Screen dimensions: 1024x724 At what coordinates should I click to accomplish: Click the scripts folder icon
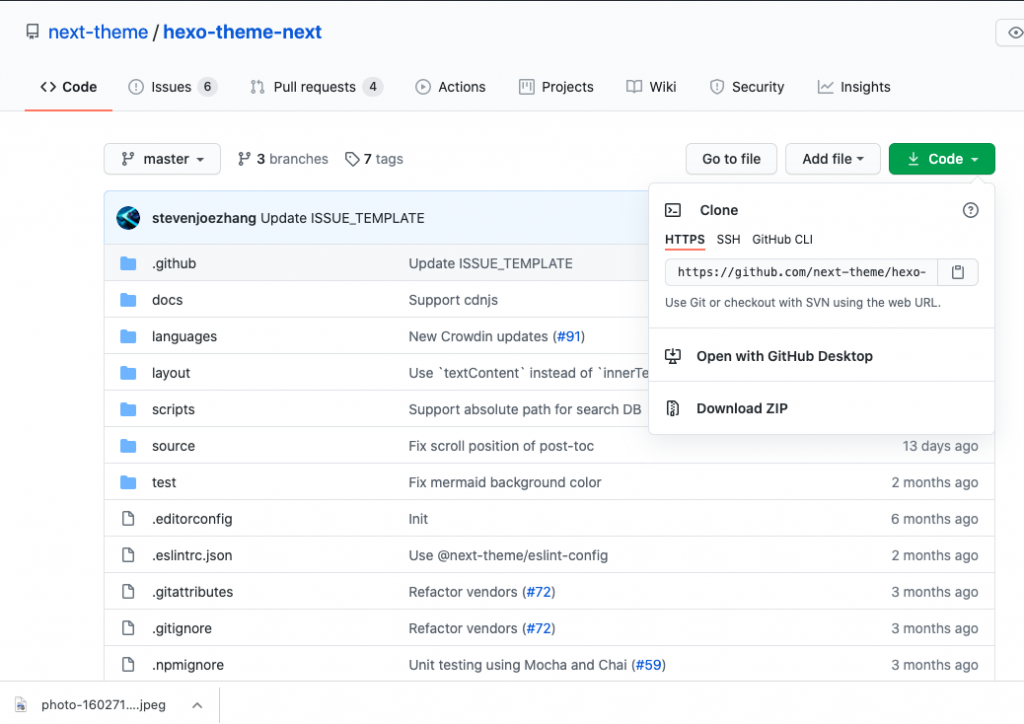128,409
